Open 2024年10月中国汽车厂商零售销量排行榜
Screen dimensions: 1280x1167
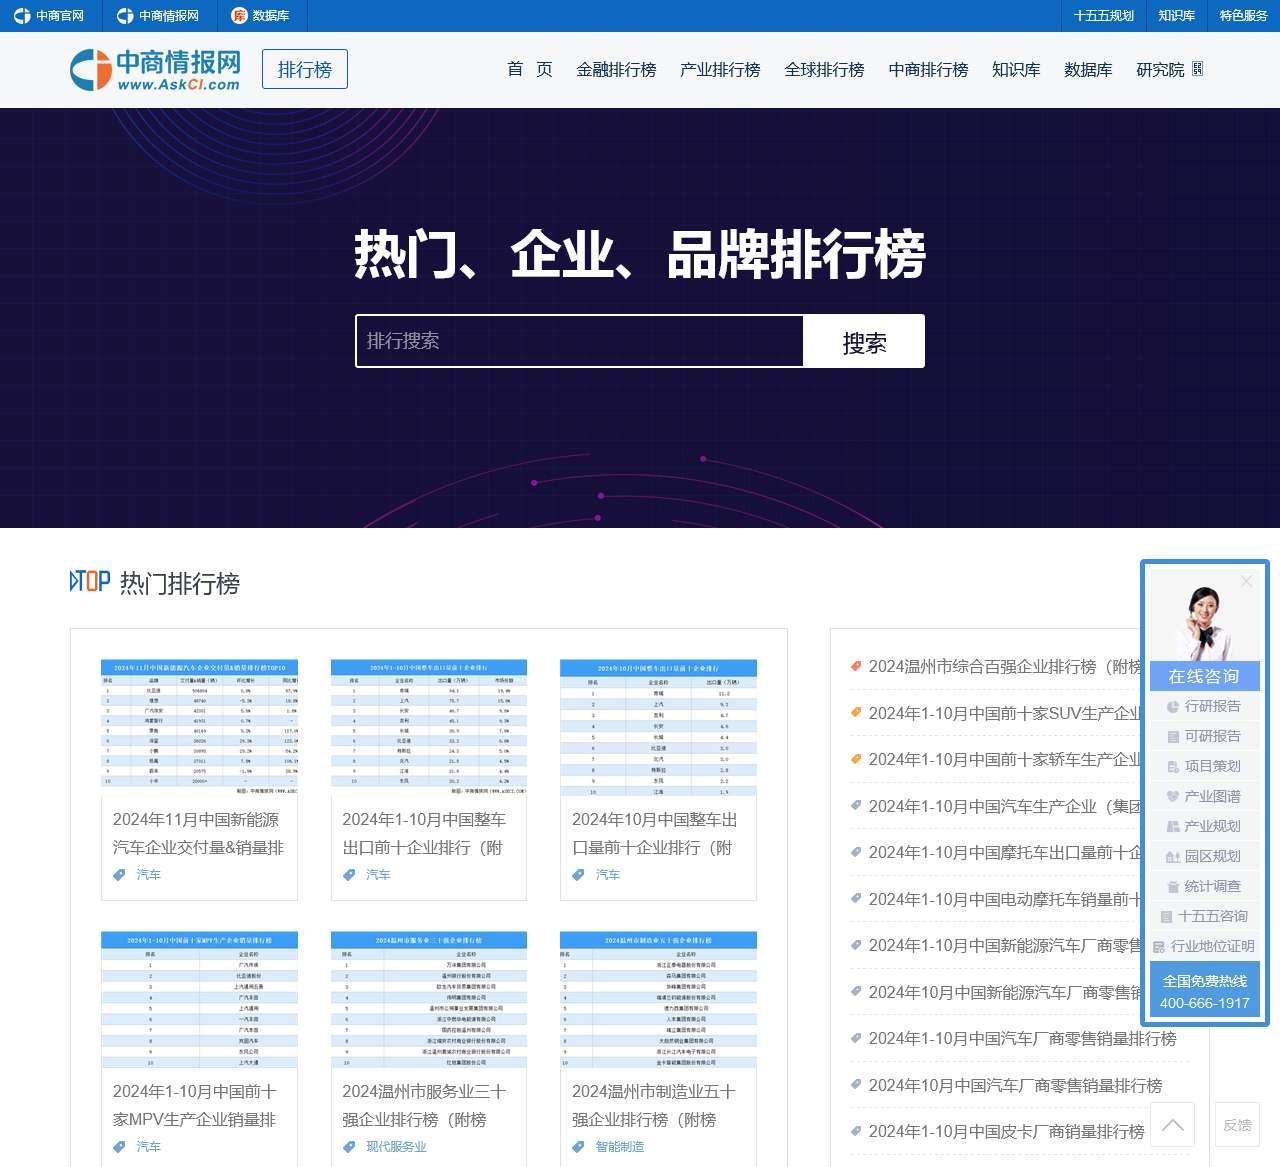(x=1015, y=1086)
